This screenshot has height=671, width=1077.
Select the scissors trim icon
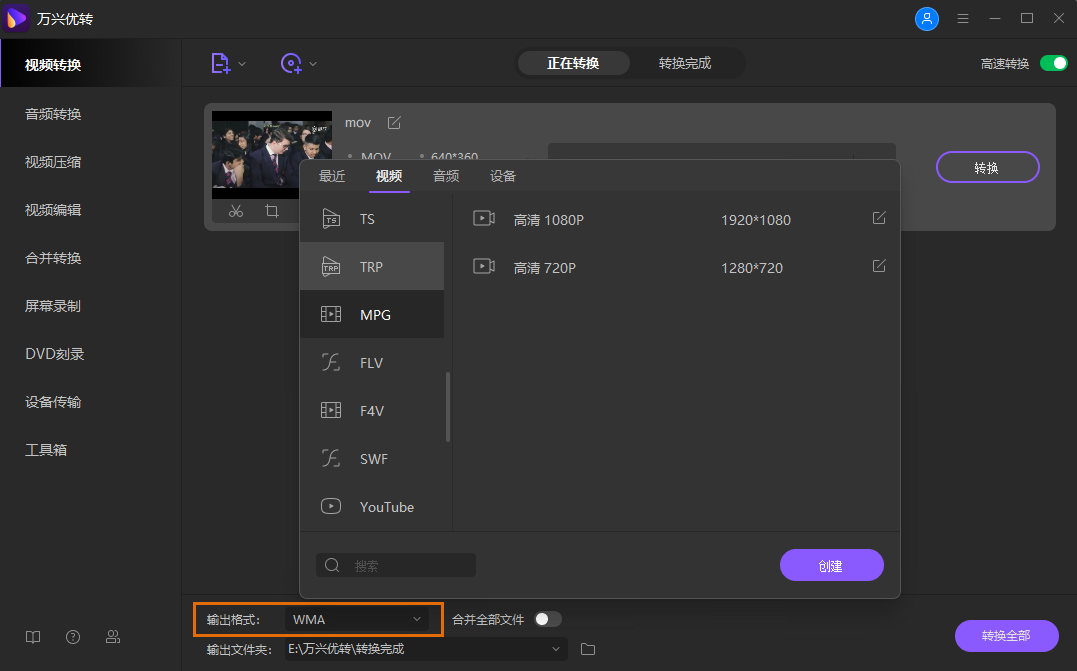tap(236, 211)
